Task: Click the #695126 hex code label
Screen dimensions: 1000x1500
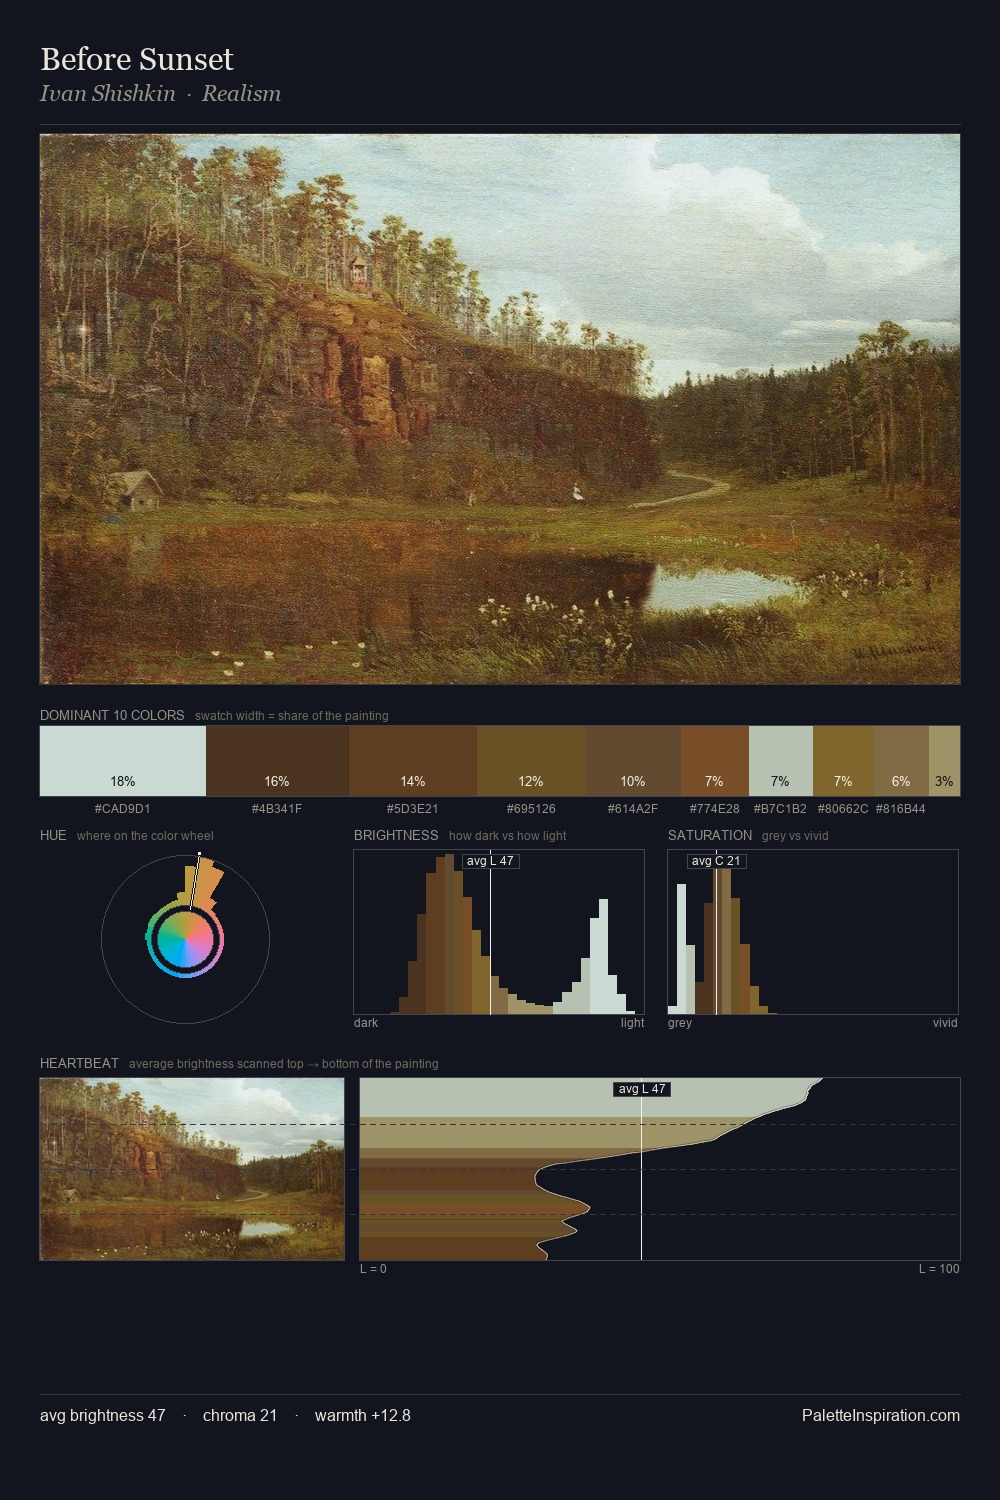Action: pyautogui.click(x=531, y=809)
